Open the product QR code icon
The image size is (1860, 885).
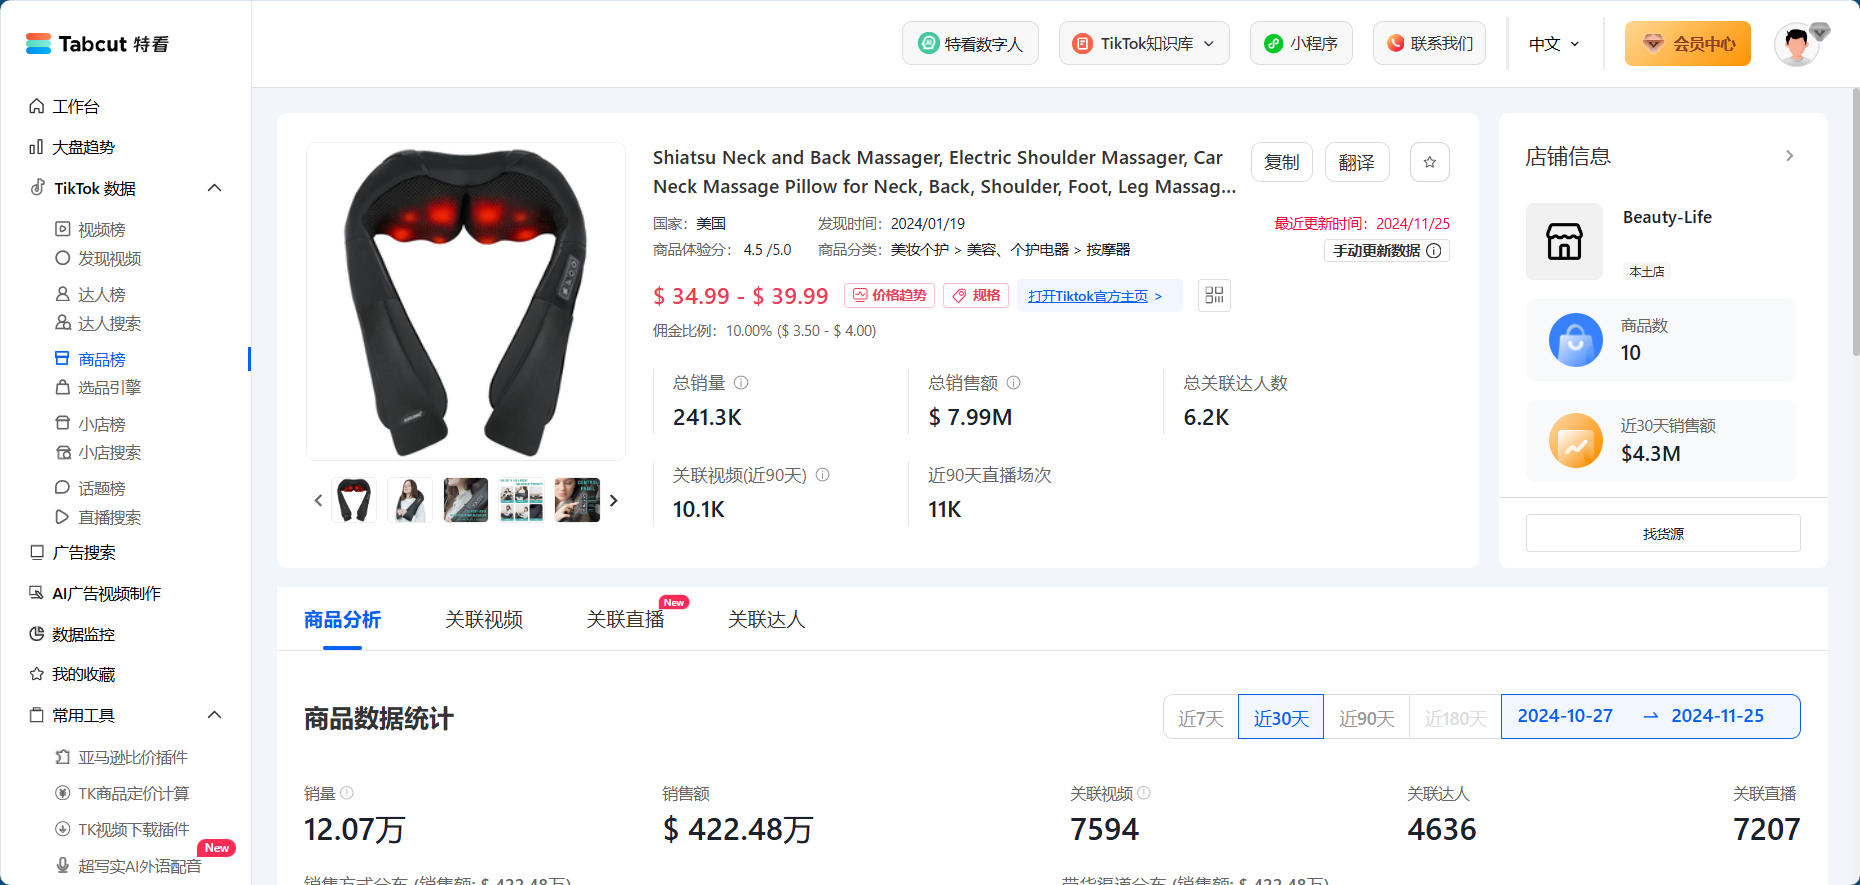click(1214, 295)
